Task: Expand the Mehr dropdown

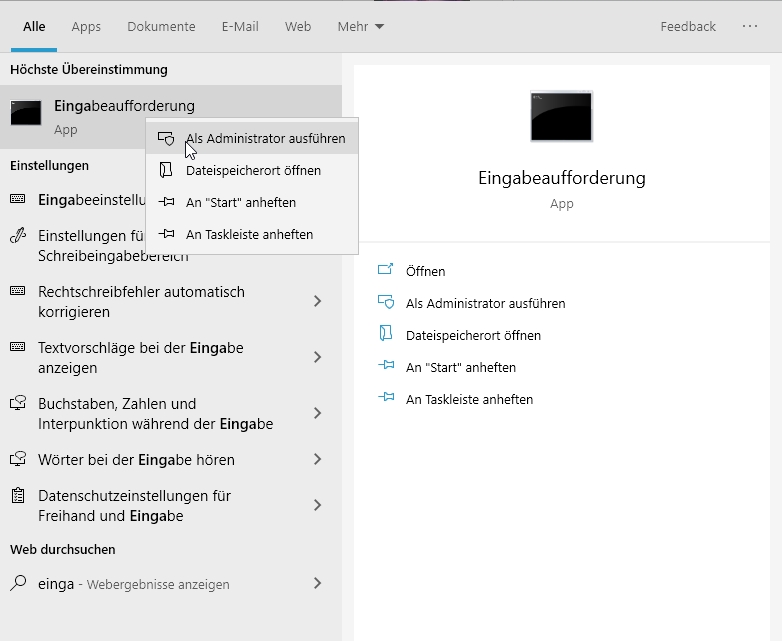Action: point(361,26)
